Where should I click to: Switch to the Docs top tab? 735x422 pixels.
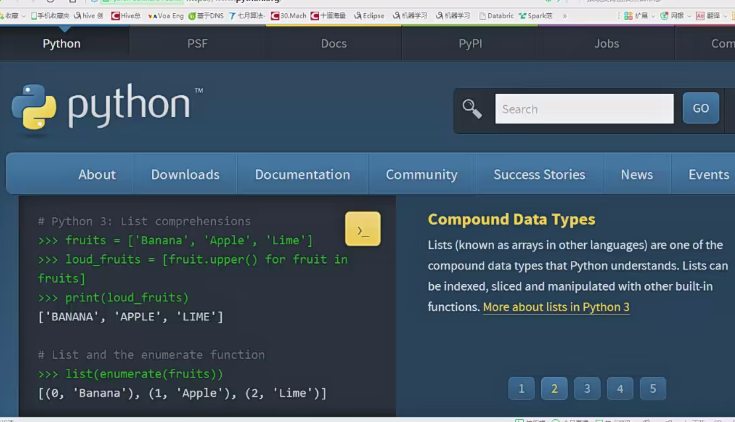click(x=333, y=44)
